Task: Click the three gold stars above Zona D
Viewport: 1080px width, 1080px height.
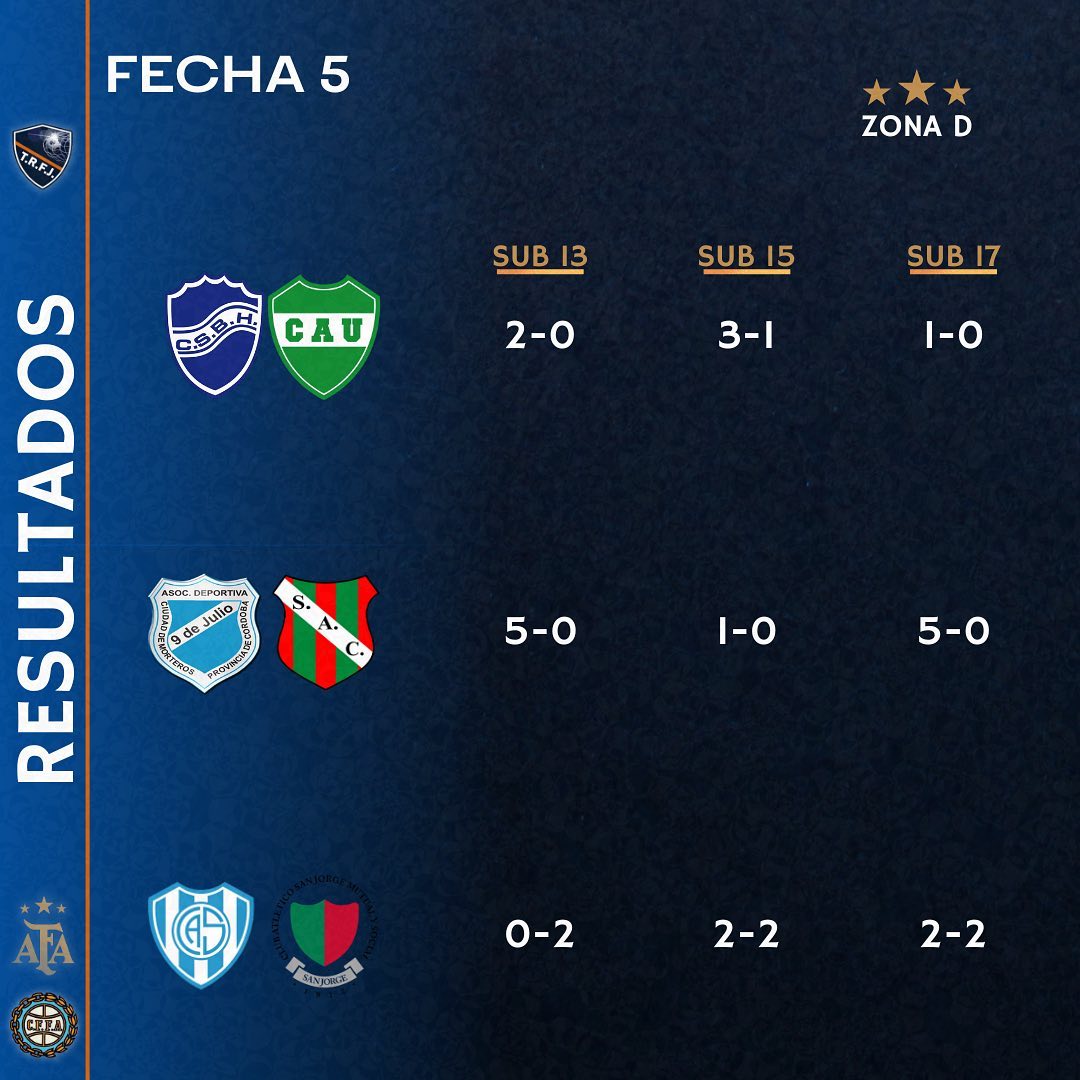Action: (x=917, y=92)
